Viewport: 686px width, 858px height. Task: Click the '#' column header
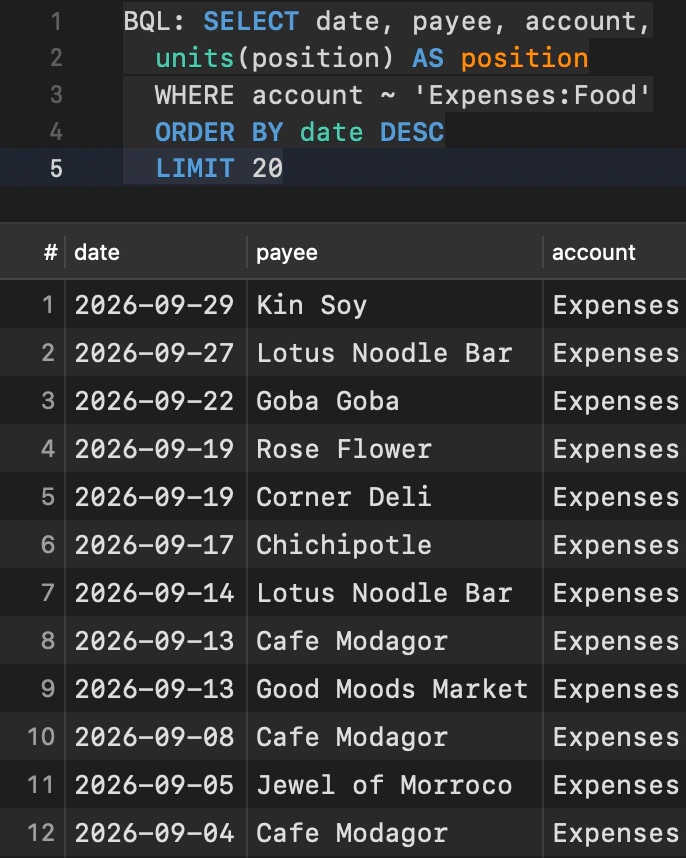(x=51, y=253)
